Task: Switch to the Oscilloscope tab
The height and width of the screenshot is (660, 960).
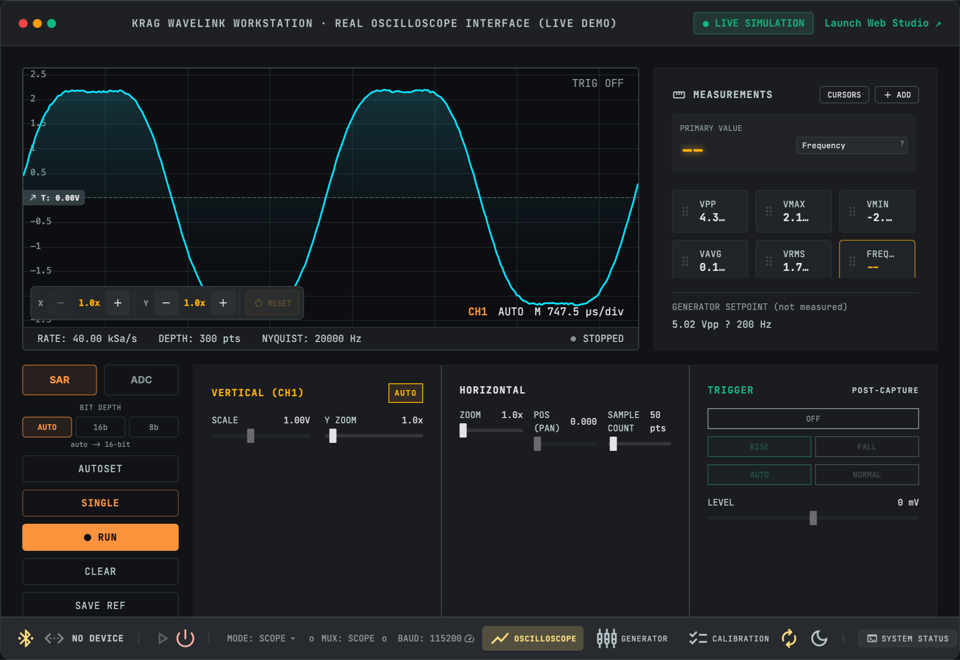Action: click(533, 638)
